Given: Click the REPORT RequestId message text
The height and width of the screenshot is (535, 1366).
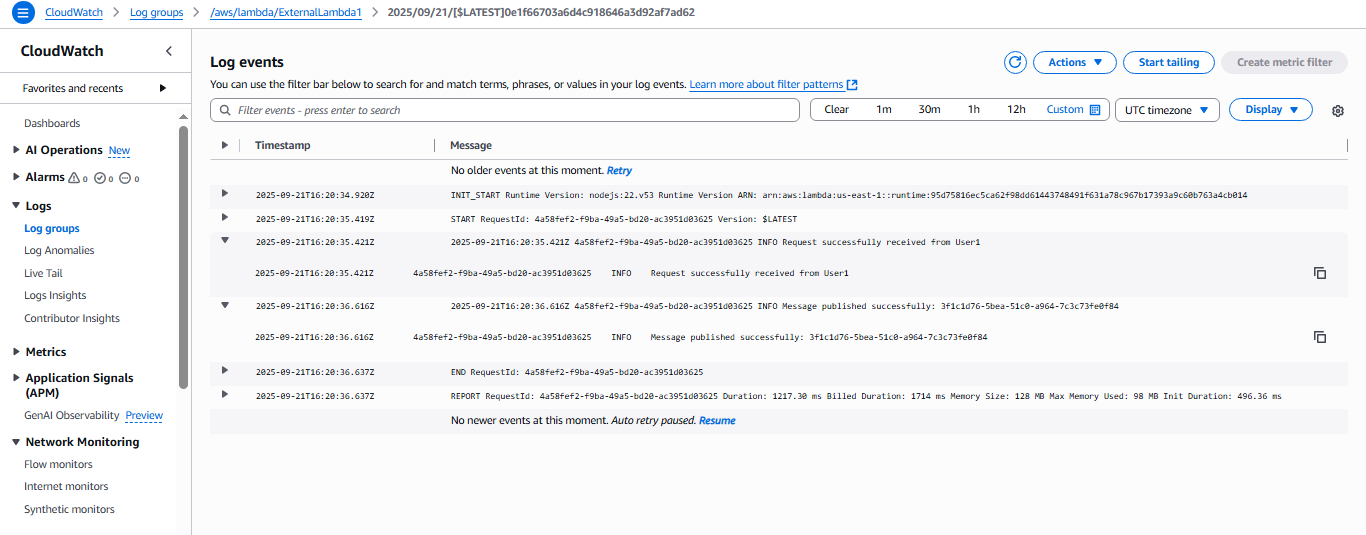Looking at the screenshot, I should (866, 397).
